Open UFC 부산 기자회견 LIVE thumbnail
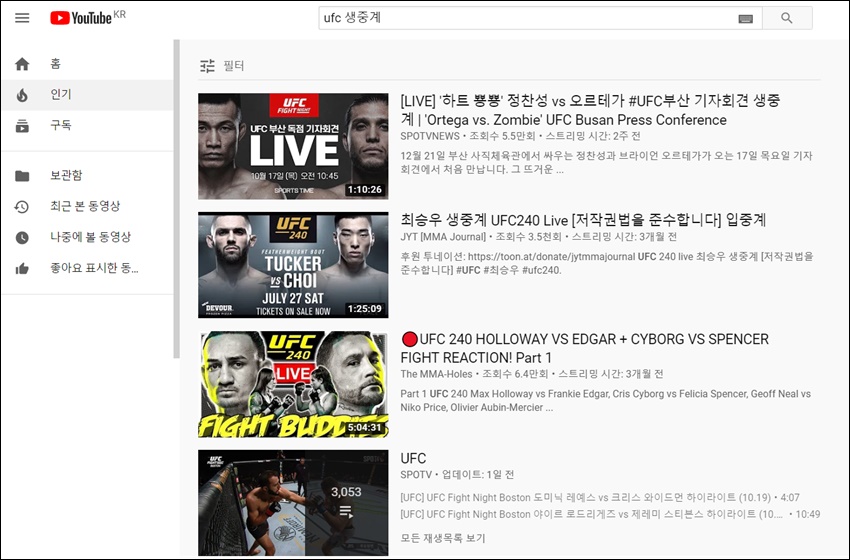 (293, 146)
